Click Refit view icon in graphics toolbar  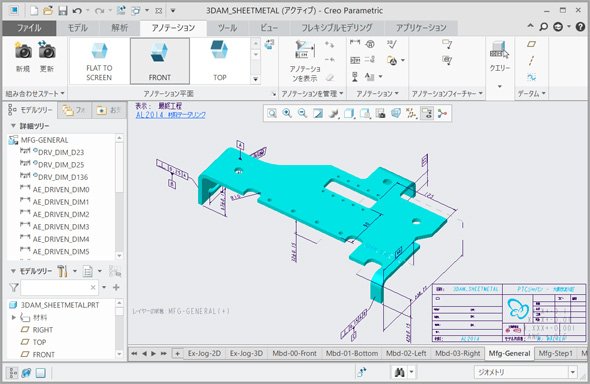(272, 113)
